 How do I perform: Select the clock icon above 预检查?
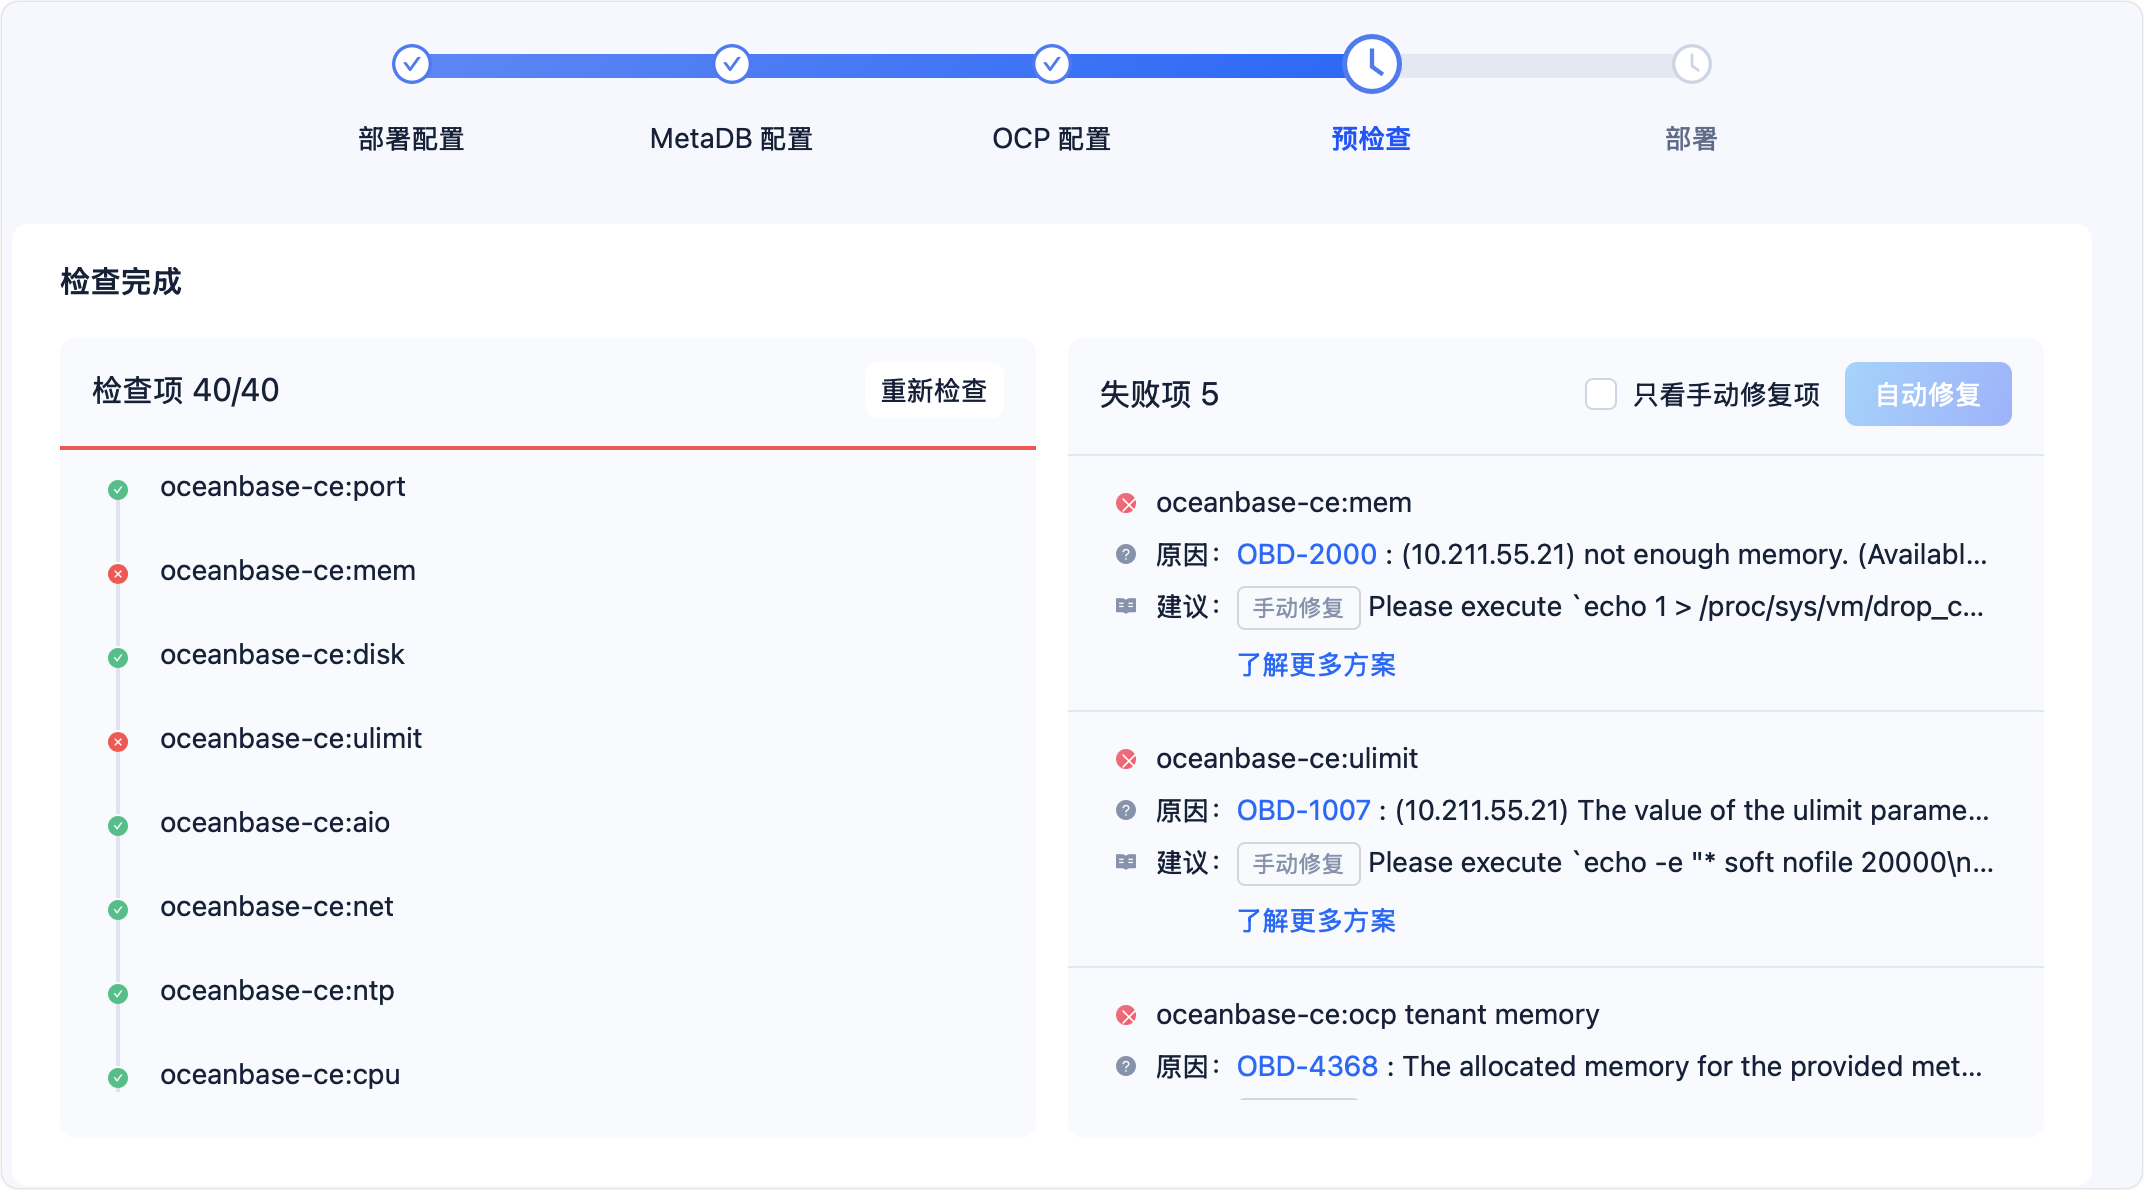[1372, 63]
